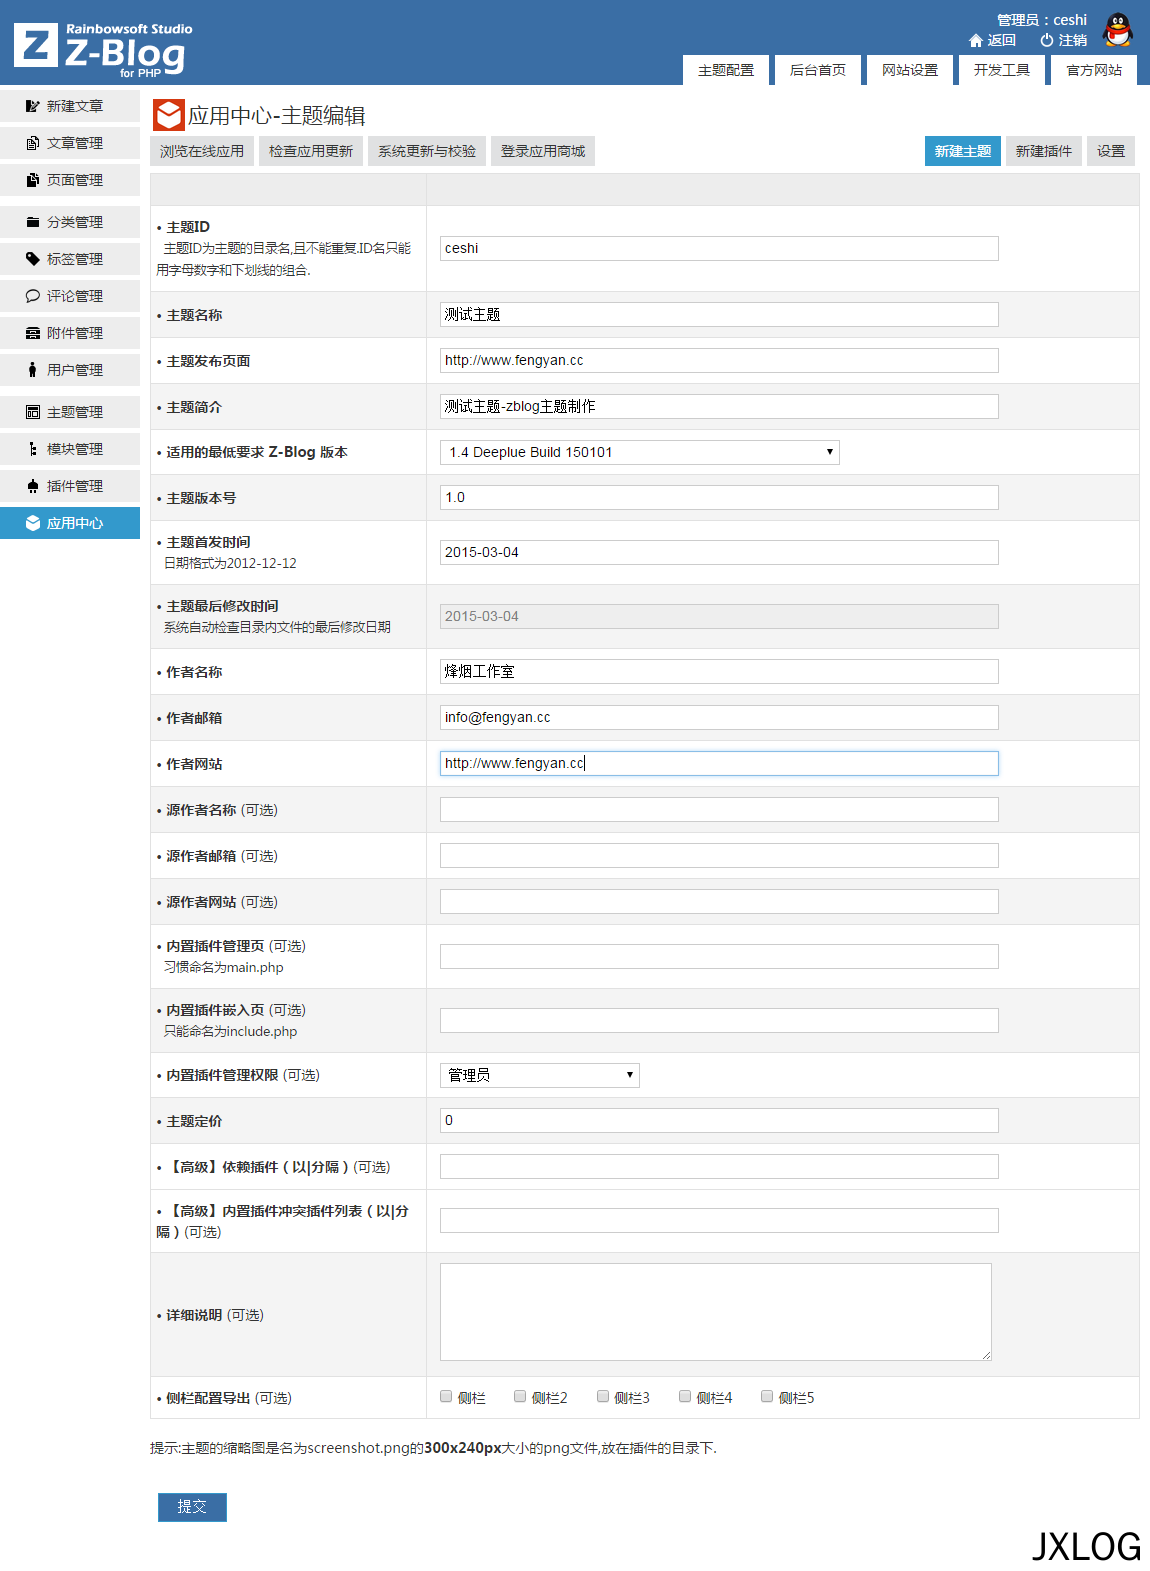Click the comment management bubble icon
This screenshot has width=1150, height=1571.
[x=33, y=296]
